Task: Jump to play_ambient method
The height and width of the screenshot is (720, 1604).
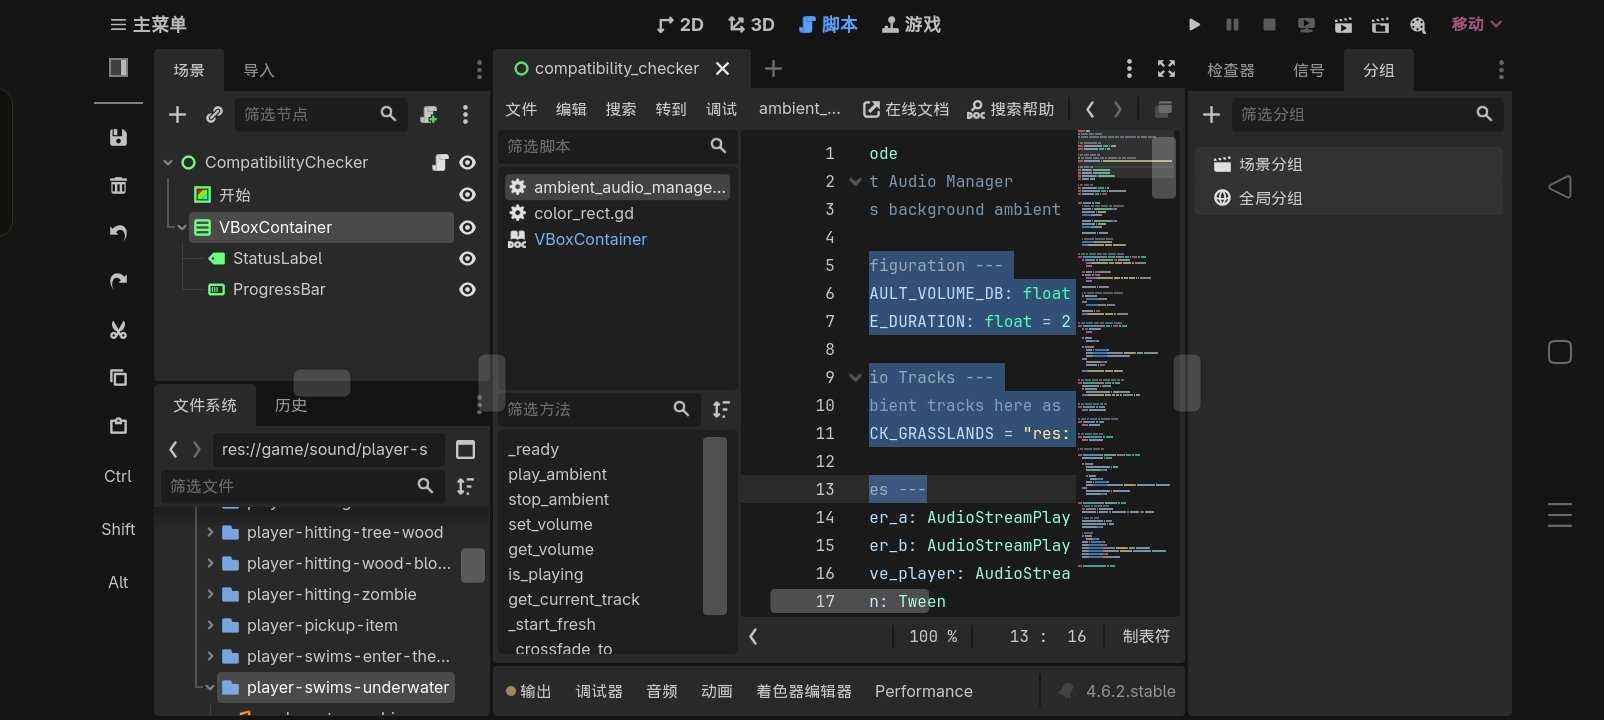Action: click(x=557, y=474)
